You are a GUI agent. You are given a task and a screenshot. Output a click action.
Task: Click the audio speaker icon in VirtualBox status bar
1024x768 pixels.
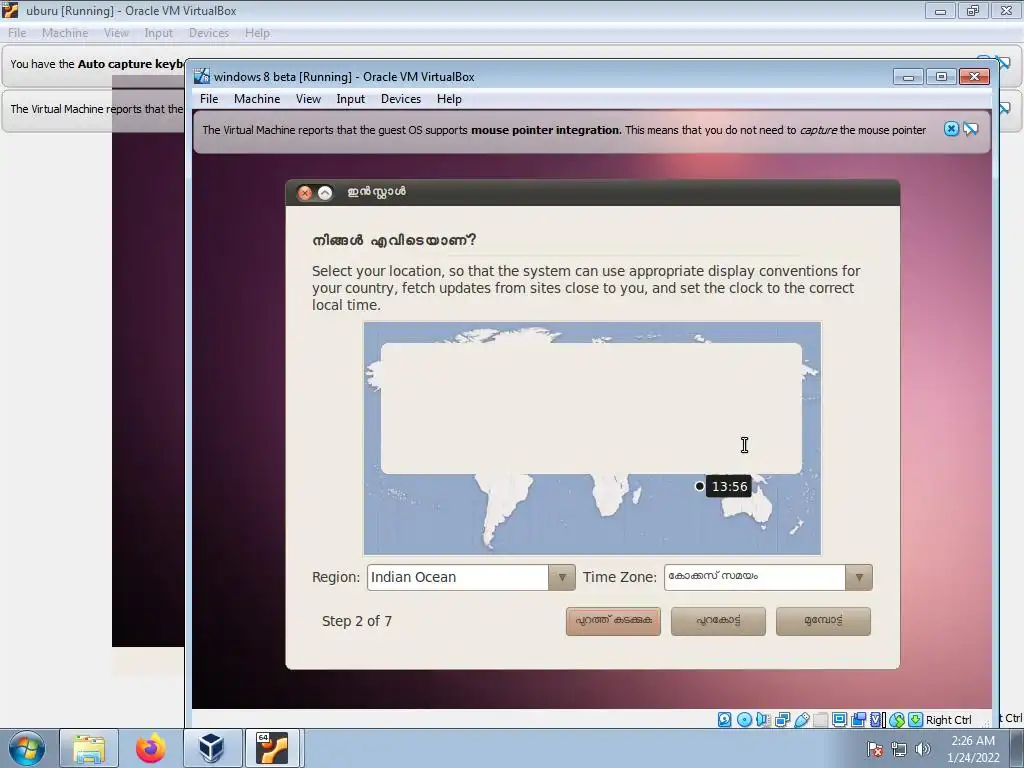click(x=763, y=720)
